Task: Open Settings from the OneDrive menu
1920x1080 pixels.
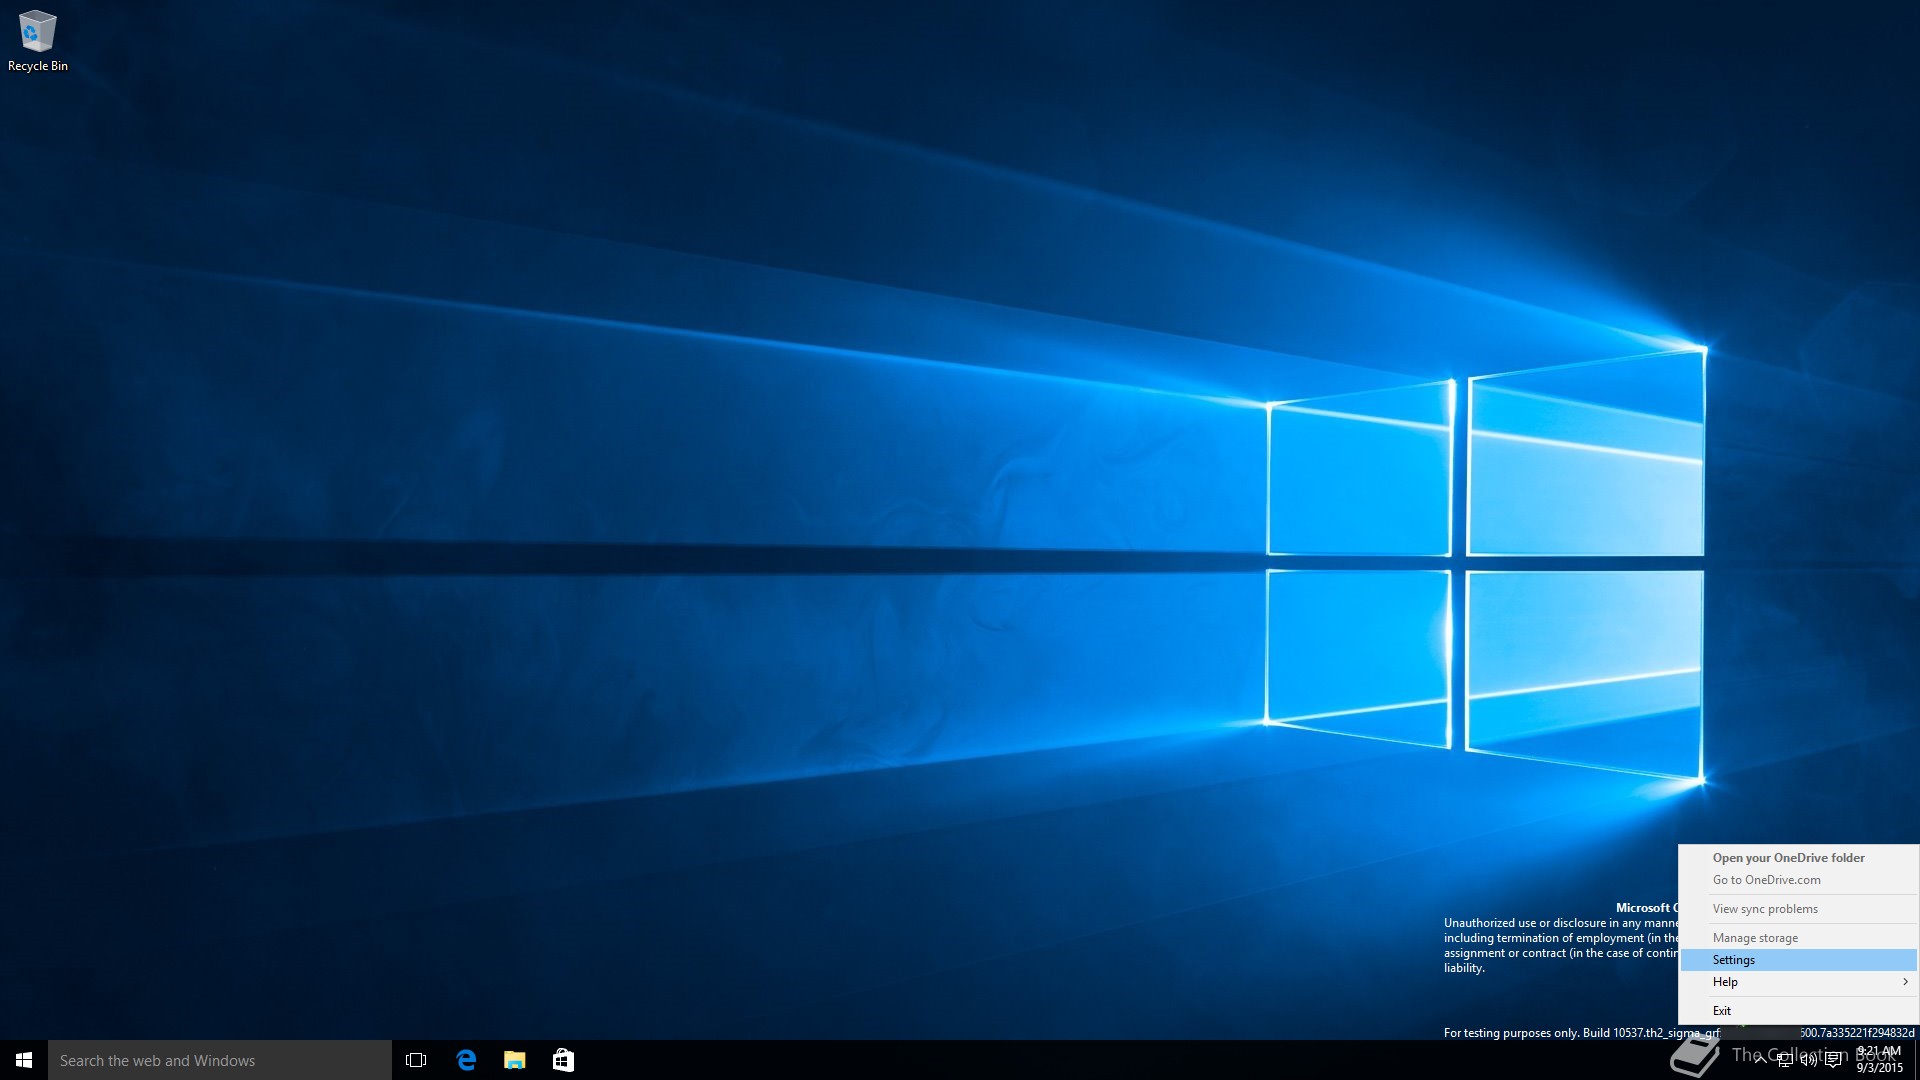Action: tap(1798, 960)
